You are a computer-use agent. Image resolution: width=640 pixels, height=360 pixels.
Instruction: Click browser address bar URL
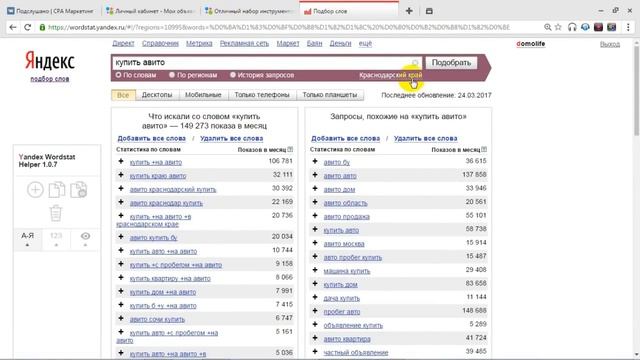279,27
